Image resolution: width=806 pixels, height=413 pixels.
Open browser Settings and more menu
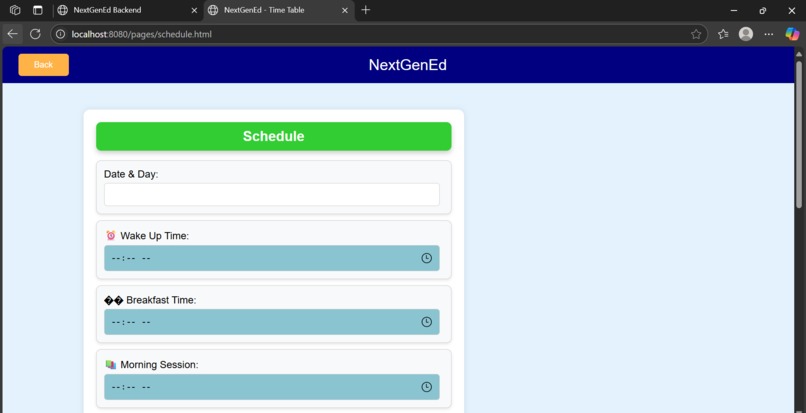pyautogui.click(x=769, y=34)
